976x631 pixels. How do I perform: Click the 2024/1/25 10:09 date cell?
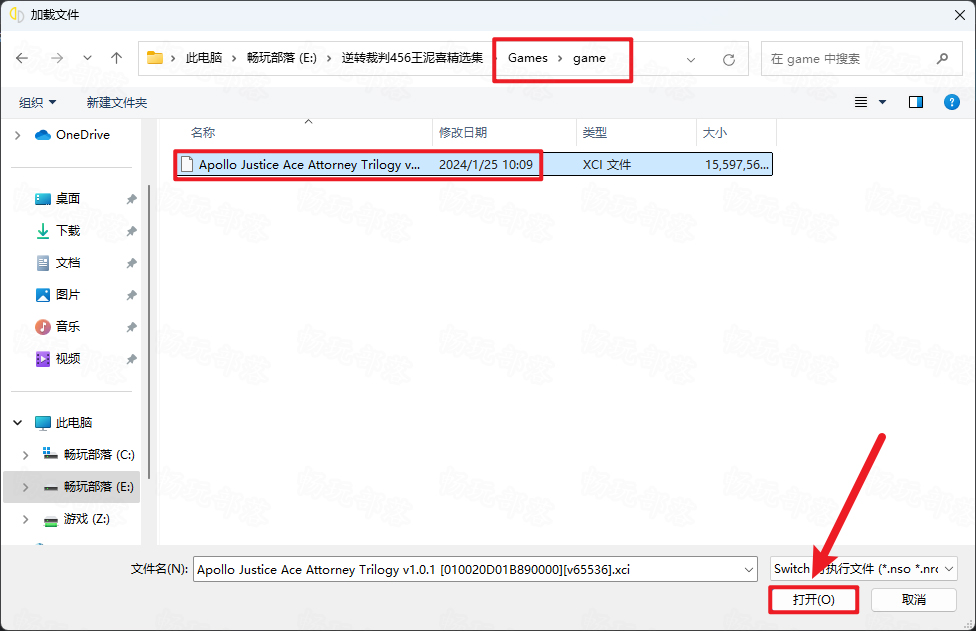point(486,165)
